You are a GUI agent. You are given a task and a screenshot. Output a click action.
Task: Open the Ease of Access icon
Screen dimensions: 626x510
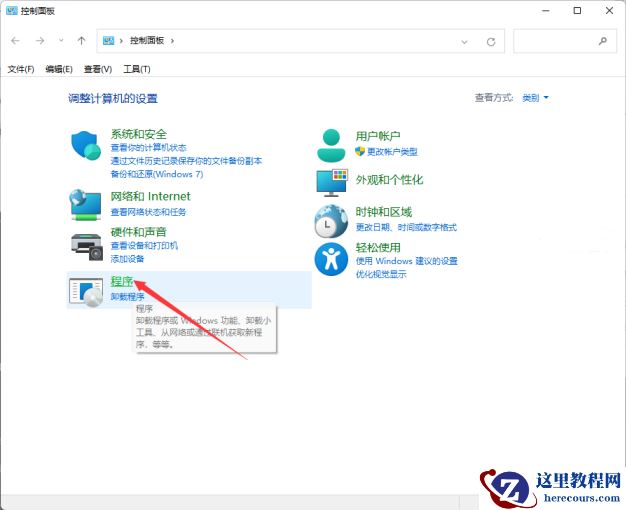pos(331,259)
